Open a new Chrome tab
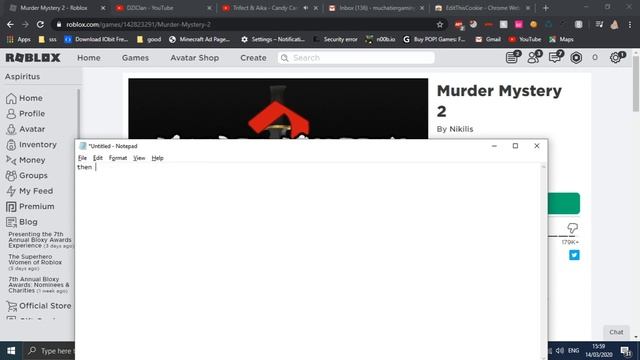640x360 pixels. tap(545, 8)
